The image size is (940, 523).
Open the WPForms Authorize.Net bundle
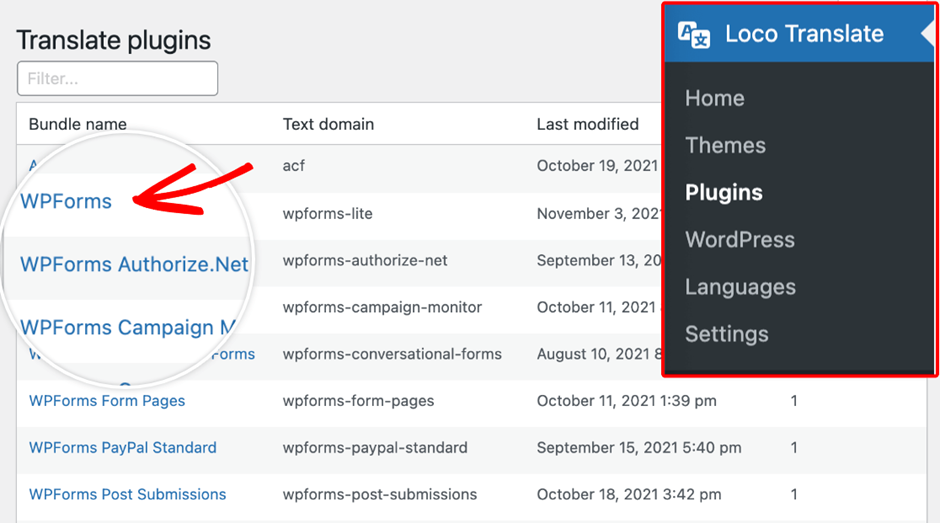point(134,265)
